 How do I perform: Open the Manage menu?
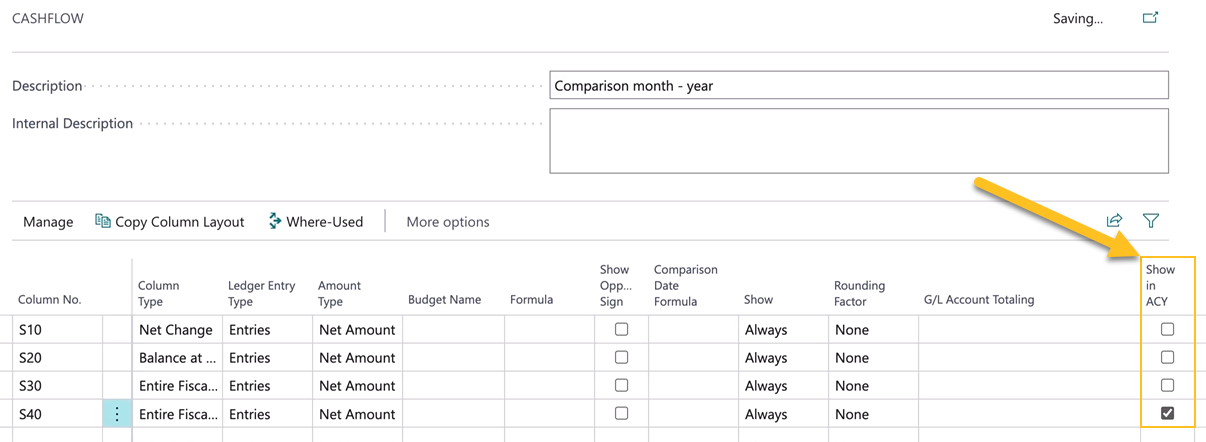[48, 222]
